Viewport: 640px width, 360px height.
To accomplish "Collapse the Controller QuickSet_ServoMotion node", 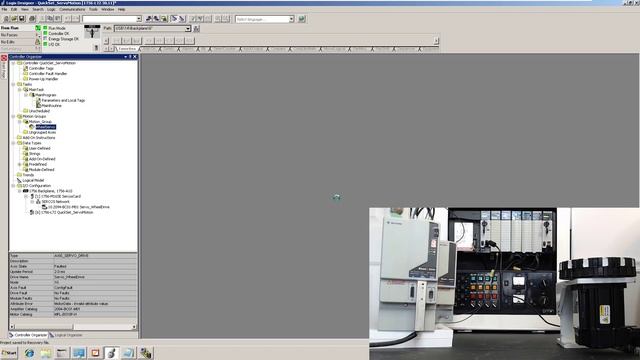I will pos(13,63).
